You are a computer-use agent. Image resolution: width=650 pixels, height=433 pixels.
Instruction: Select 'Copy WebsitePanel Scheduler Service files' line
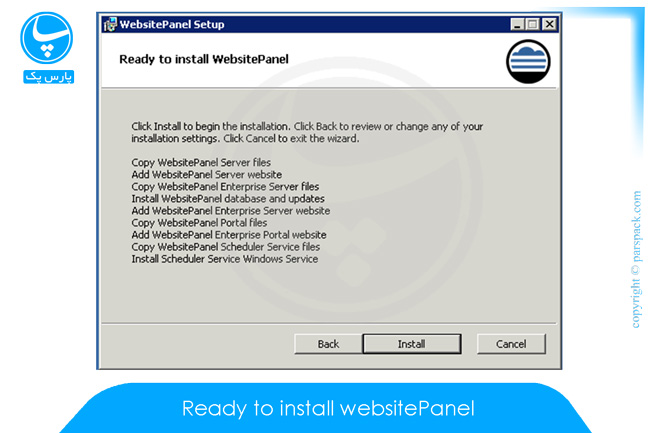tap(226, 247)
